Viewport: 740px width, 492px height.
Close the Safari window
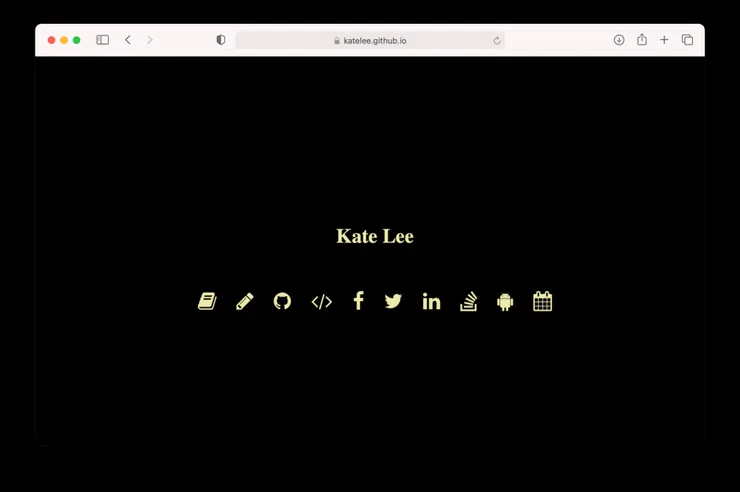51,40
